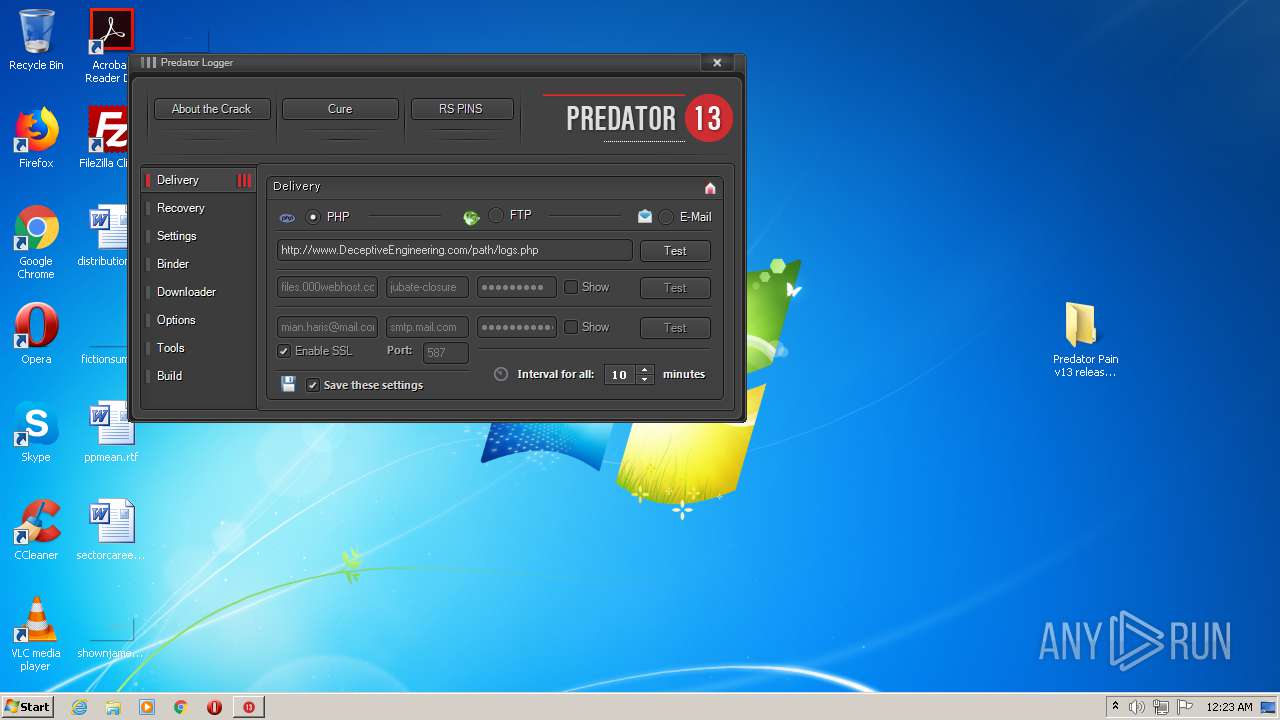This screenshot has height=720, width=1280.
Task: Click the email address field
Action: tap(328, 327)
